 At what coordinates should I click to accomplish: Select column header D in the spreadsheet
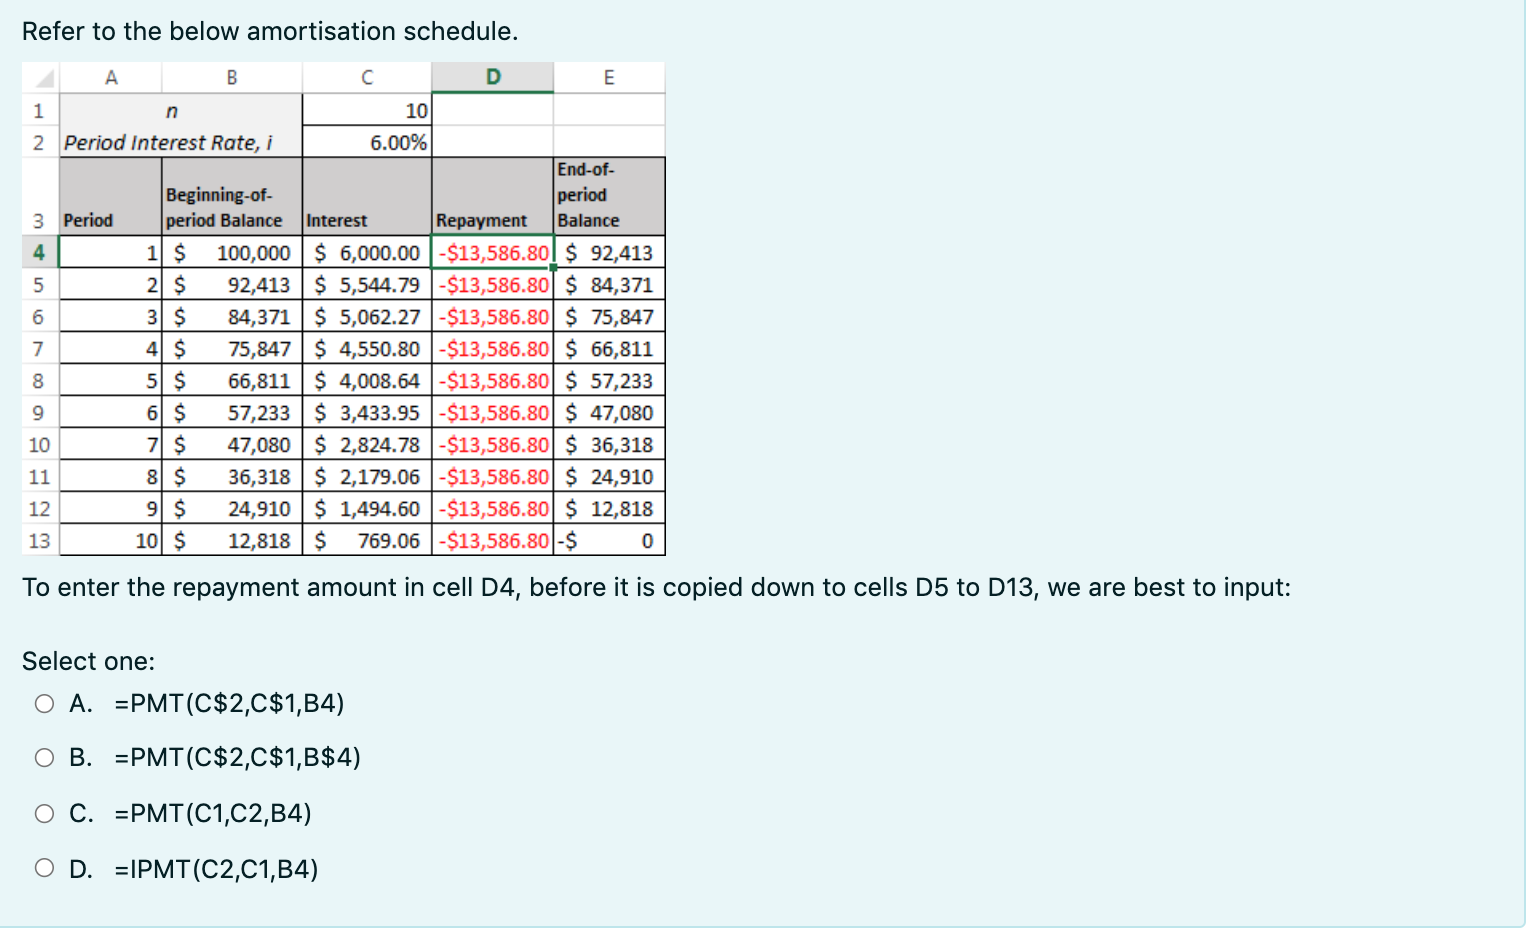click(x=492, y=76)
